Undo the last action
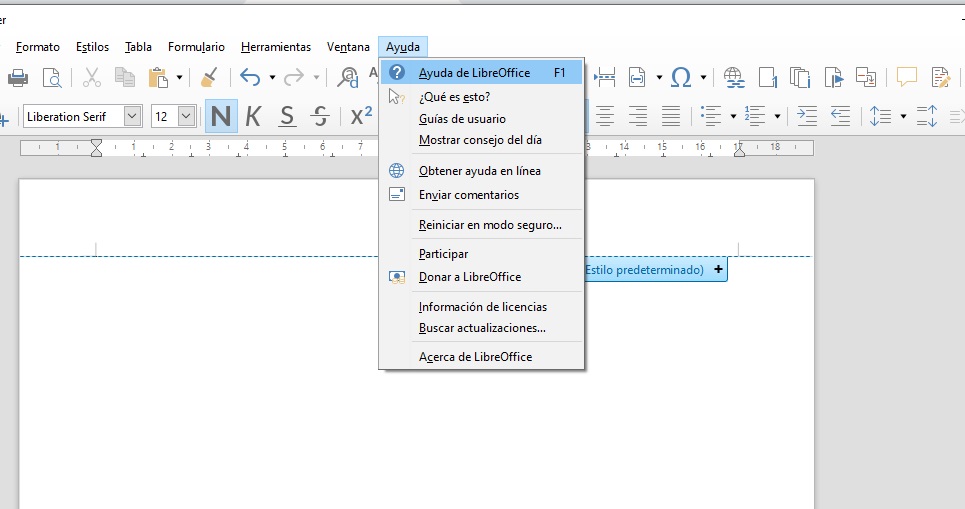 click(250, 78)
